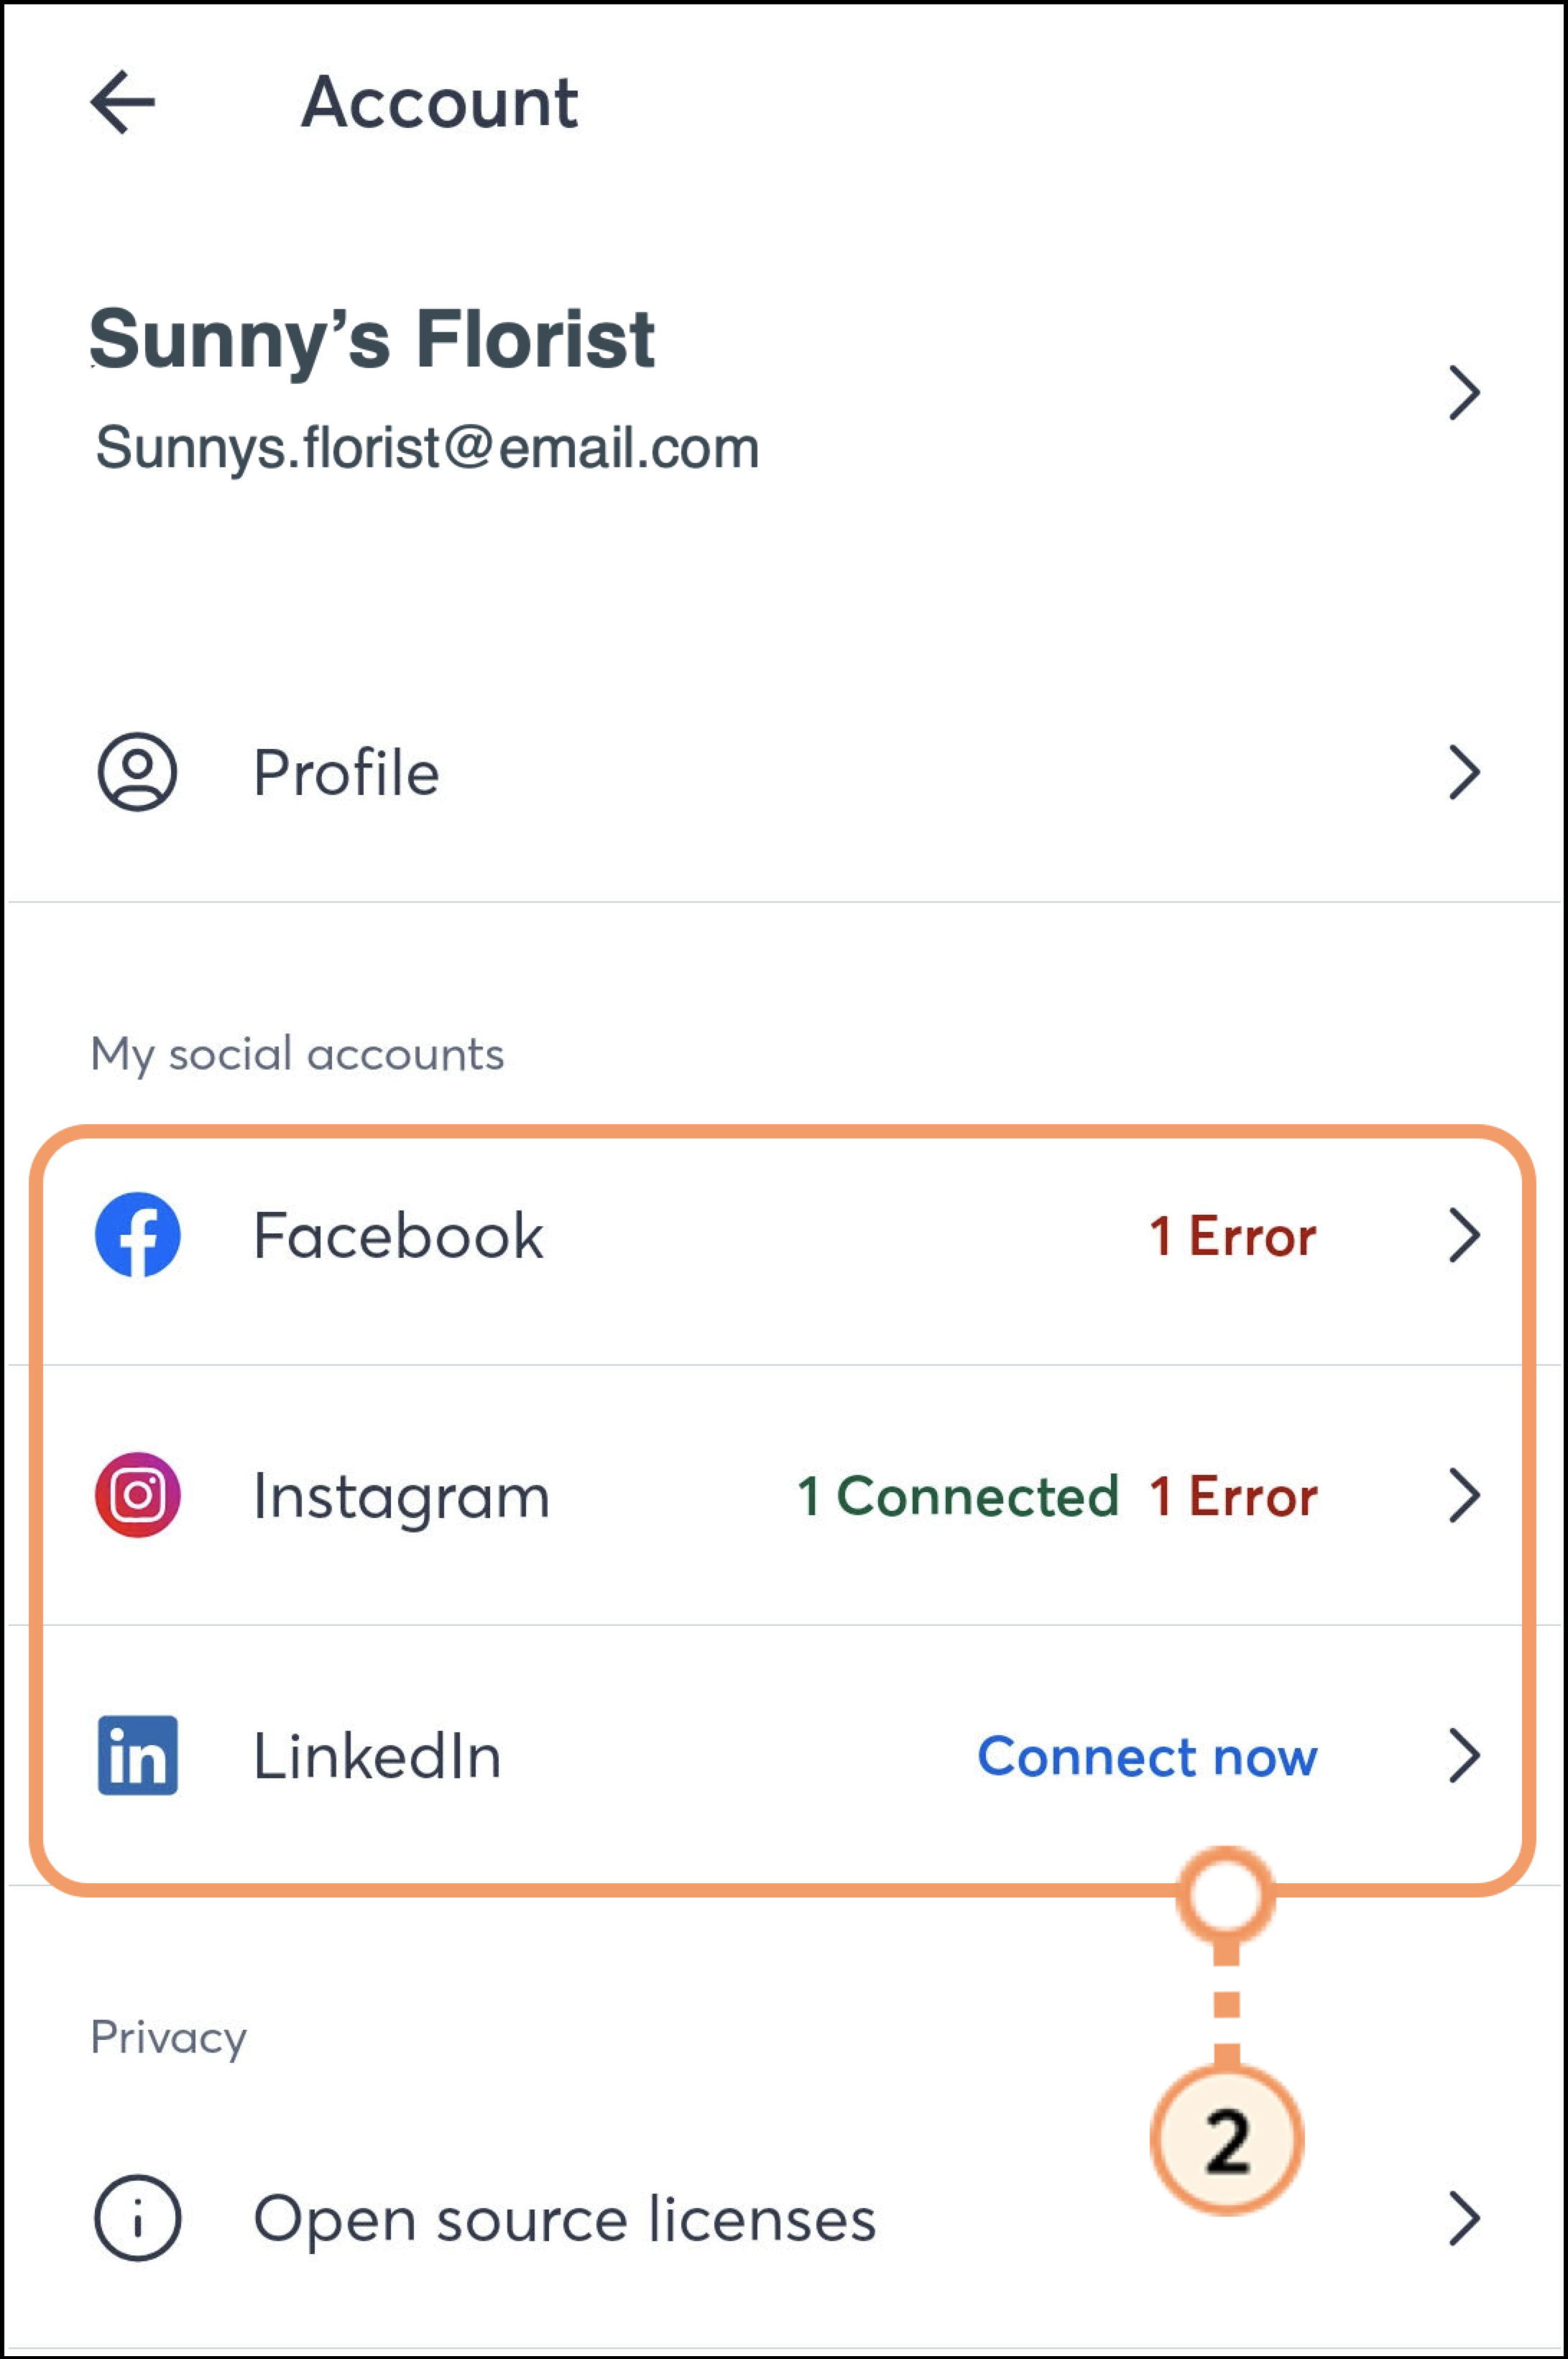1568x2359 pixels.
Task: Click the open source licenses info icon
Action: (138, 2218)
